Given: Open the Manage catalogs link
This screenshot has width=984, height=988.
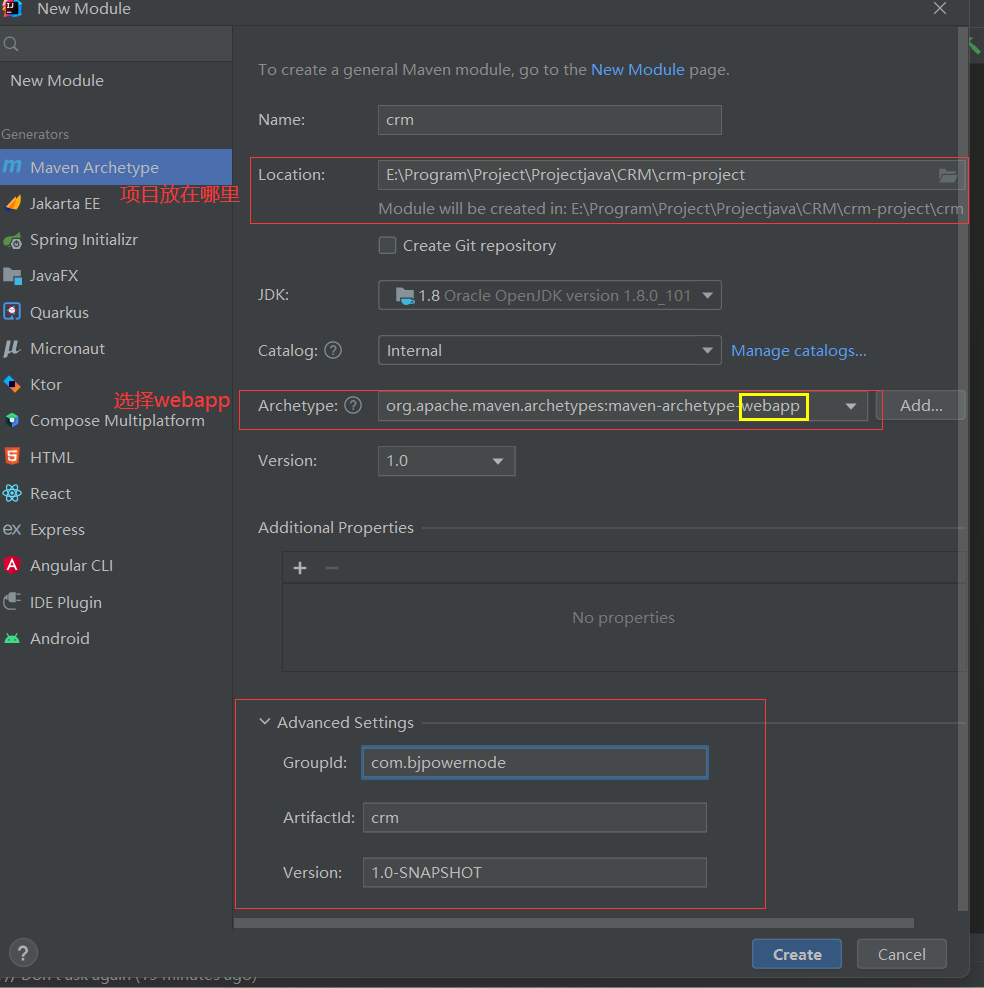Looking at the screenshot, I should (798, 350).
